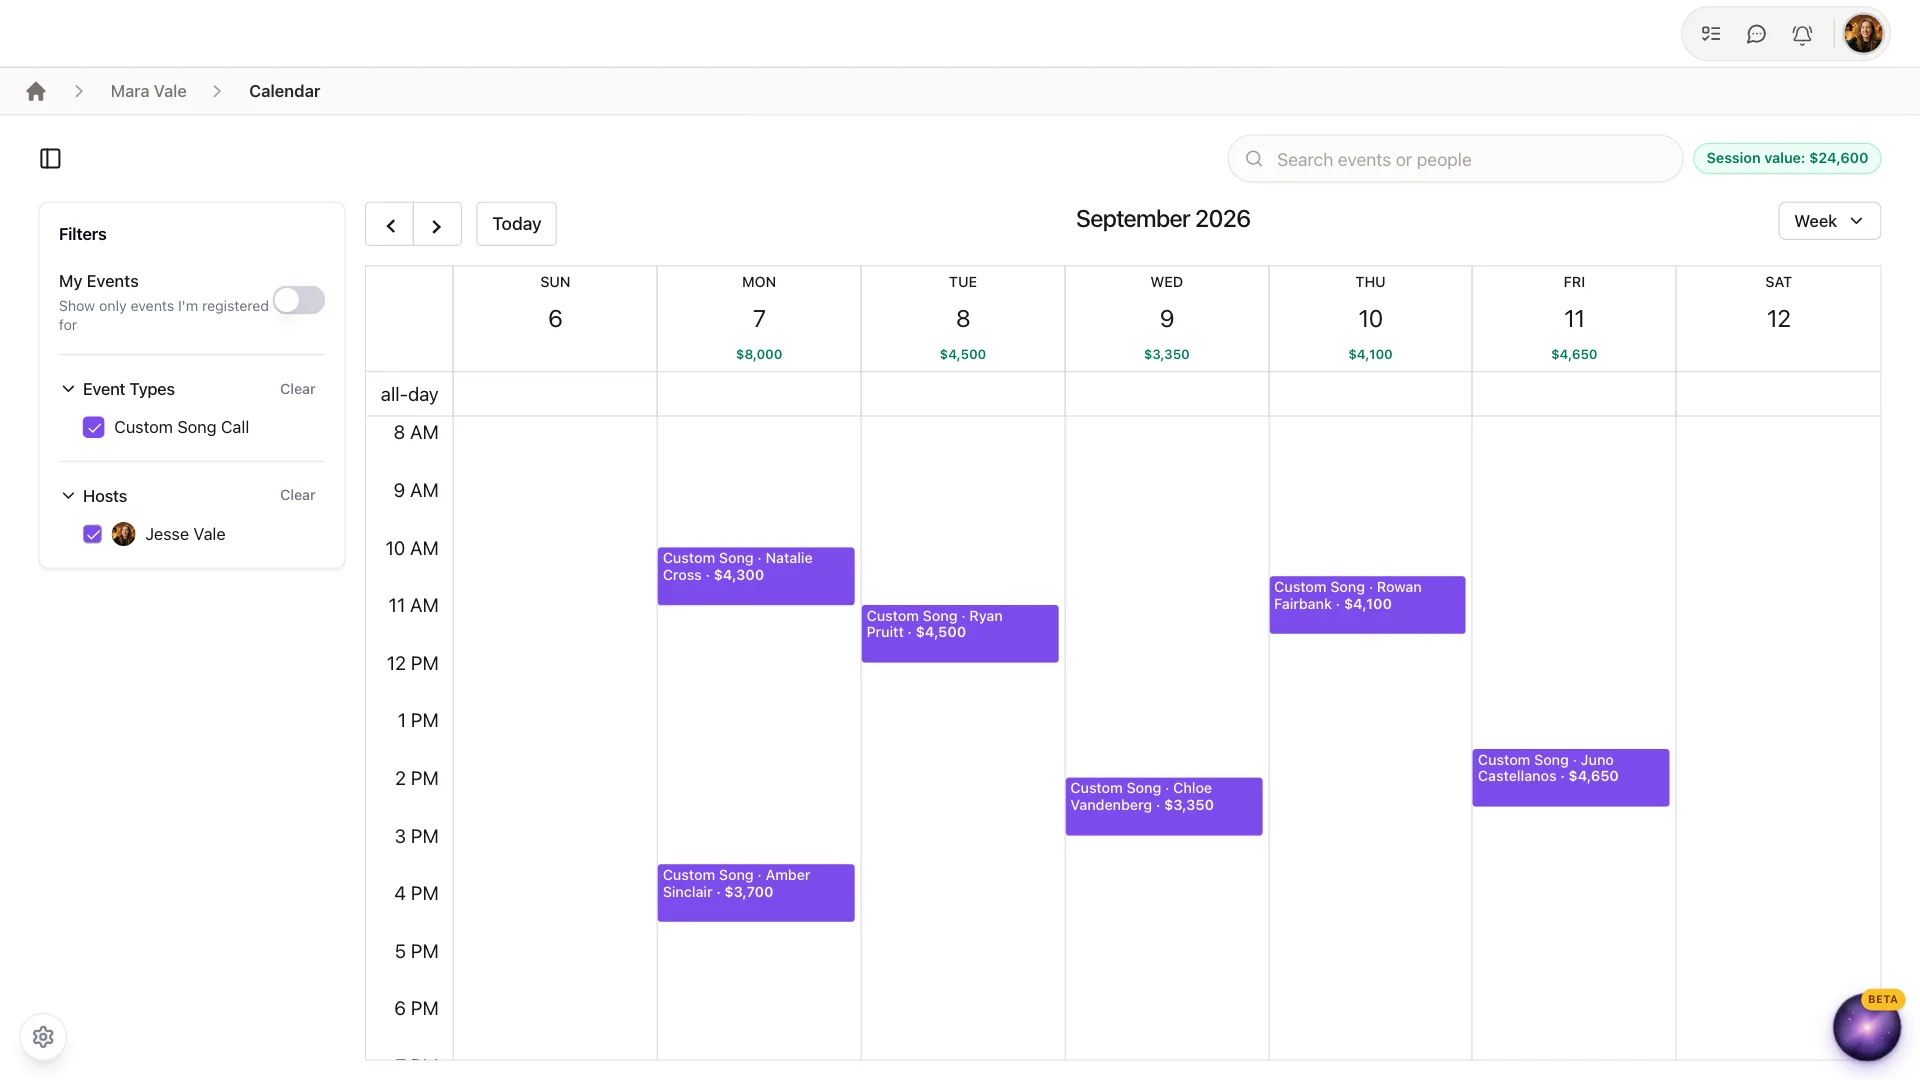Screen dimensions: 1920x1080
Task: Go to the previous week arrow
Action: 390,224
